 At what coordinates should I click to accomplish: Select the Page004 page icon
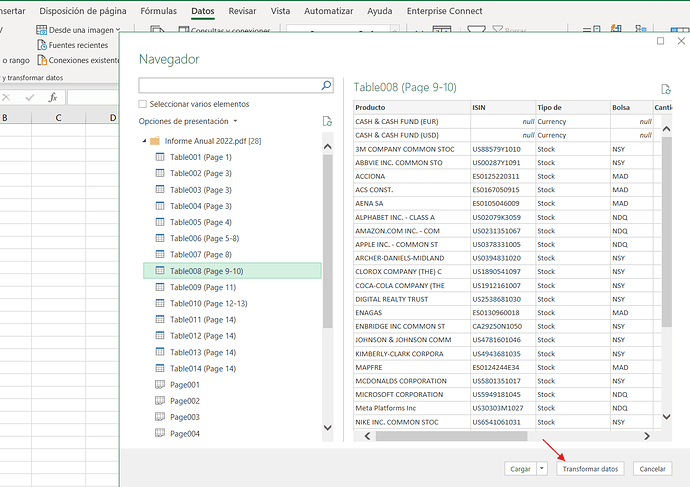click(160, 433)
